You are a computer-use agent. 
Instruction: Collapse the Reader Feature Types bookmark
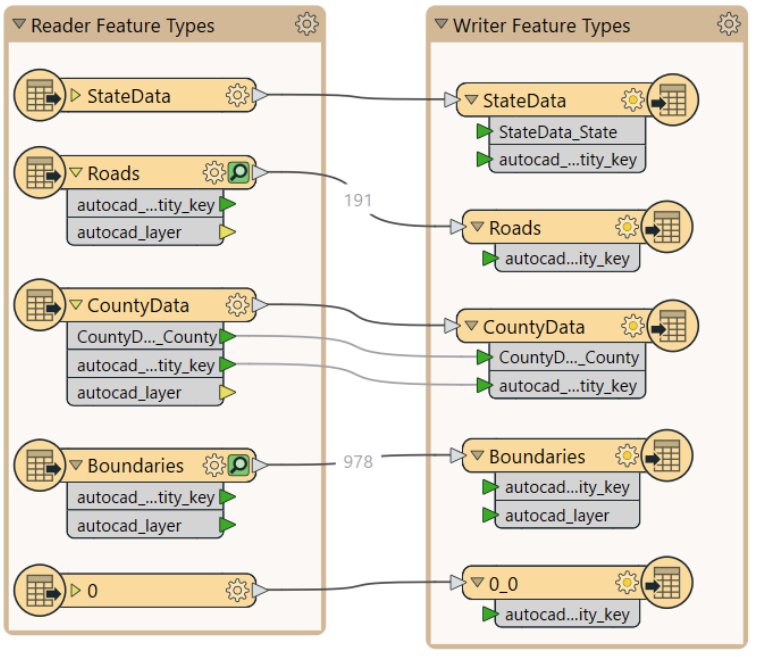[19, 23]
